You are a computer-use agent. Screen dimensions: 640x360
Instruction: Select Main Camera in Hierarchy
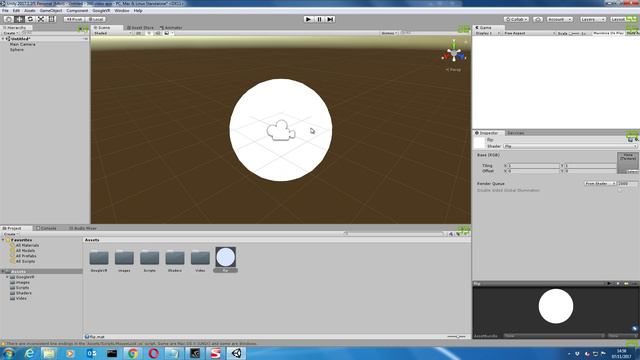click(22, 44)
